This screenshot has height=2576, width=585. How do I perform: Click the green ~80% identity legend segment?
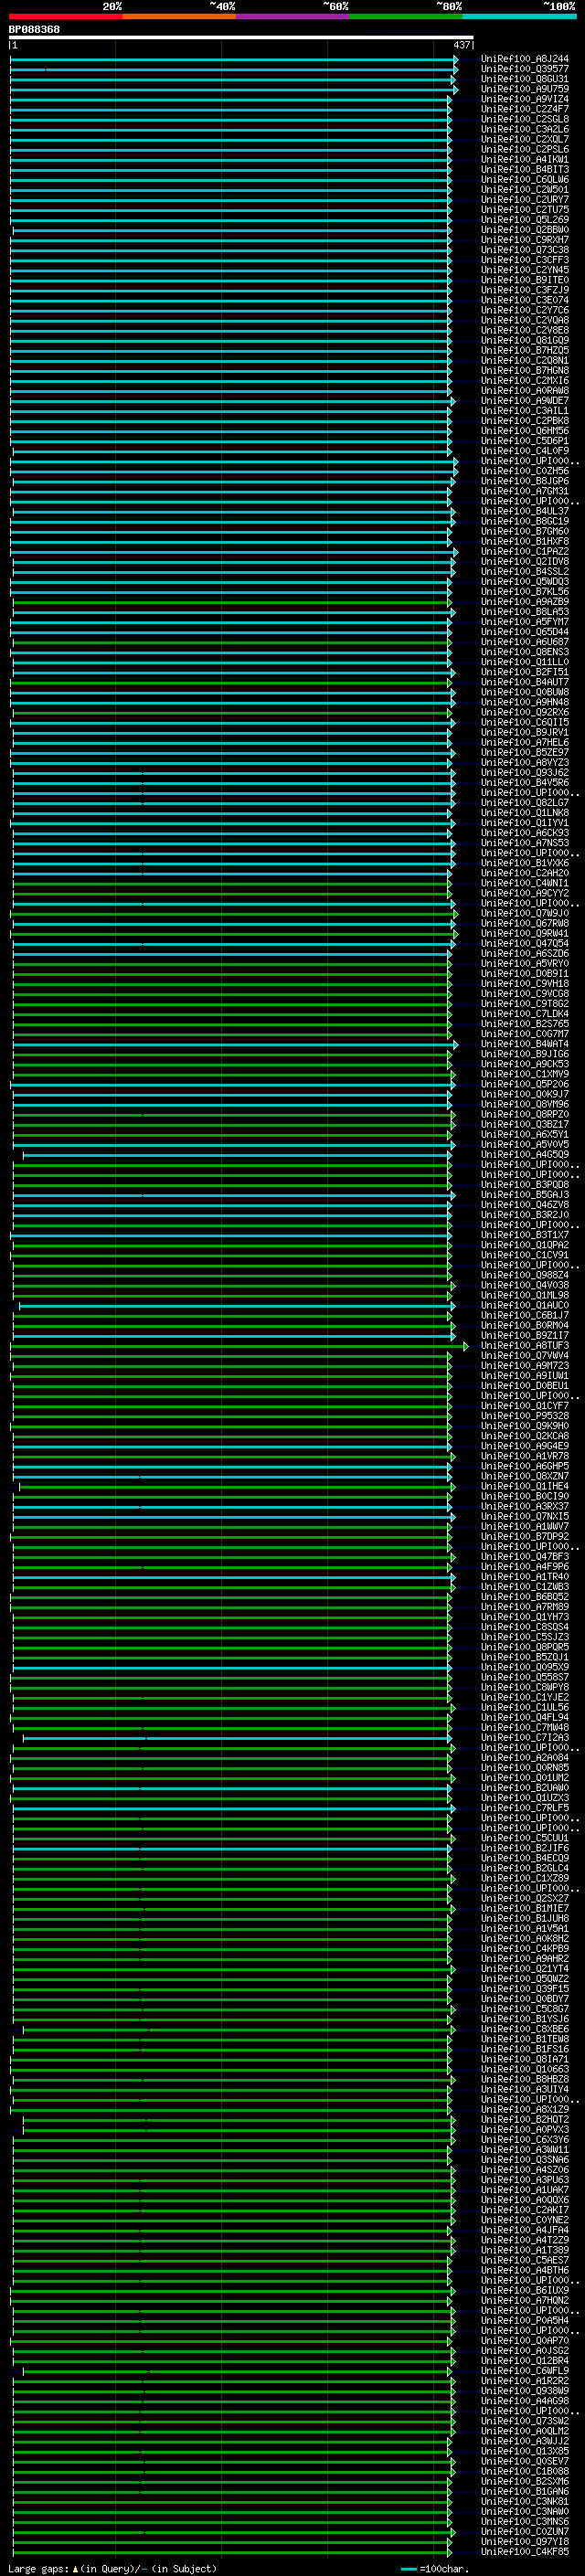(405, 16)
